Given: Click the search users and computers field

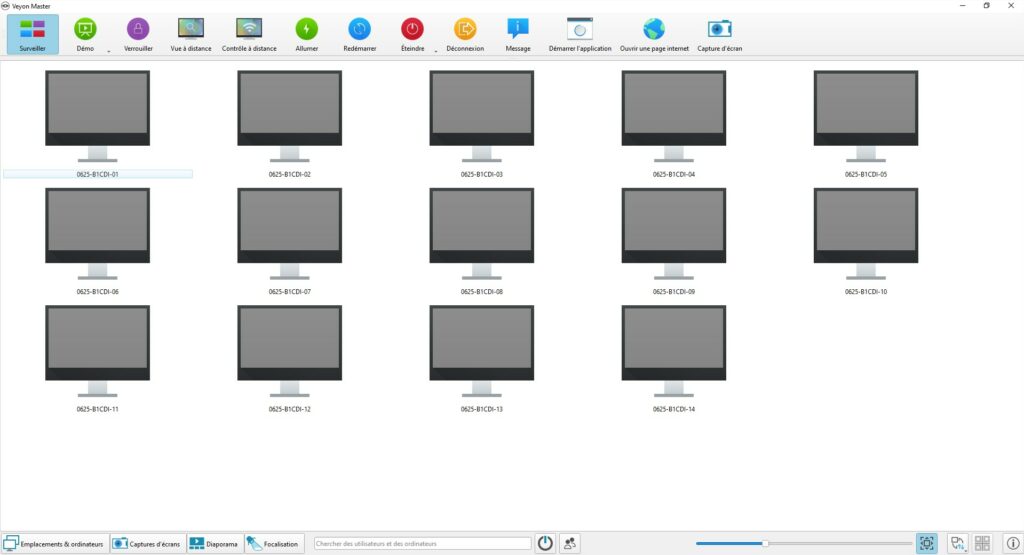Looking at the screenshot, I should coord(422,544).
